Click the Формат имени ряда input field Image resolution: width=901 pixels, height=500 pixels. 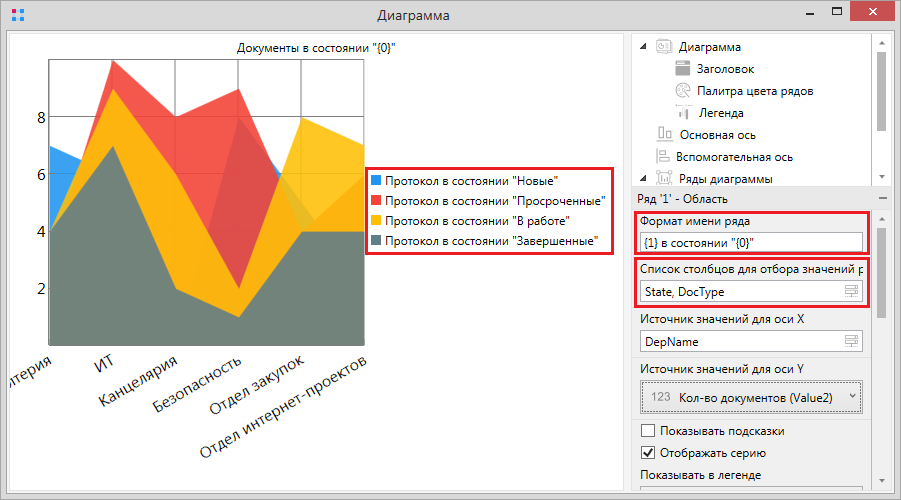click(x=750, y=242)
